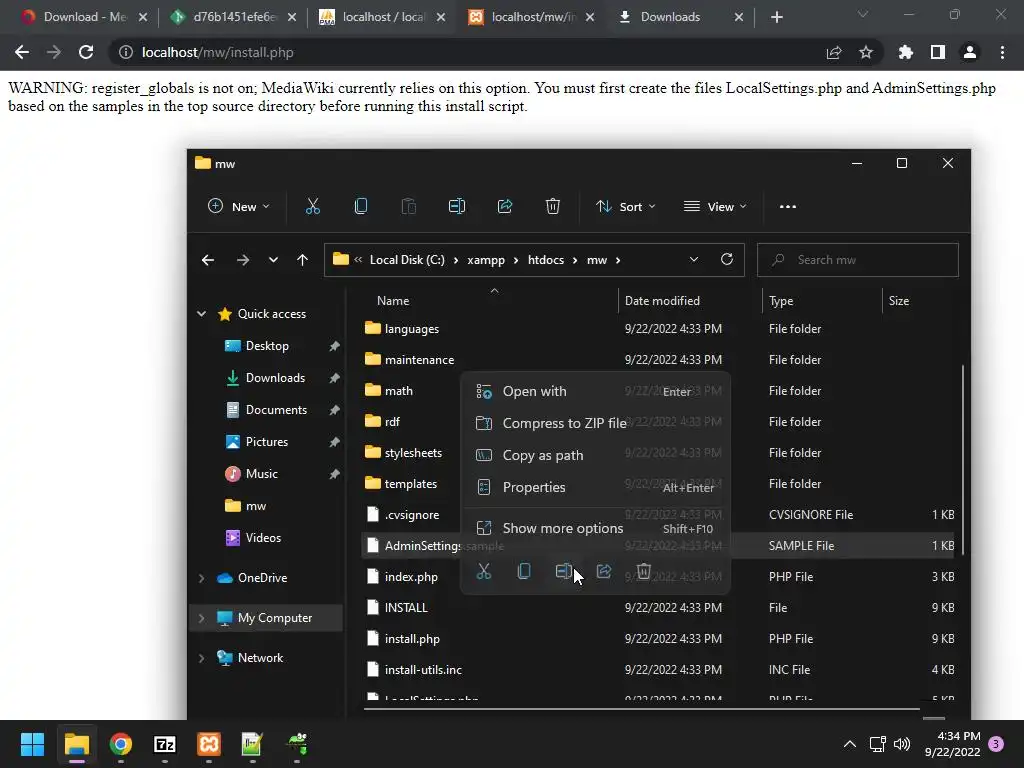
Task: Go back in Explorer navigation
Action: click(x=208, y=260)
